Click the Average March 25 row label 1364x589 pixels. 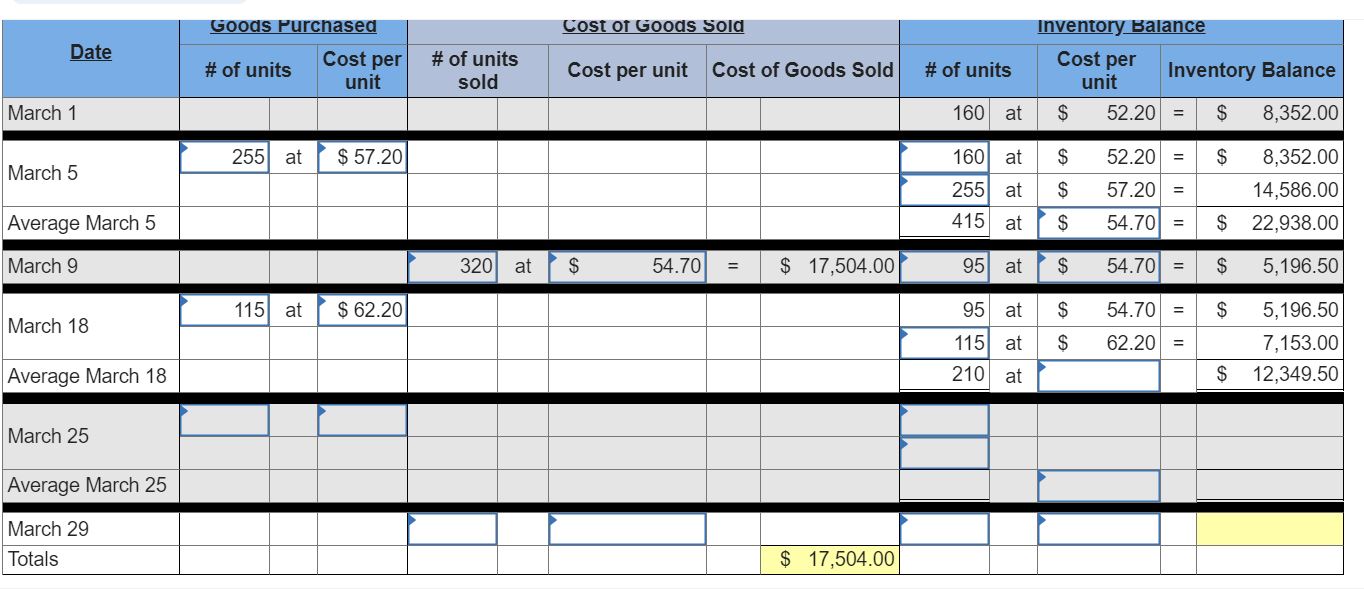(x=87, y=485)
